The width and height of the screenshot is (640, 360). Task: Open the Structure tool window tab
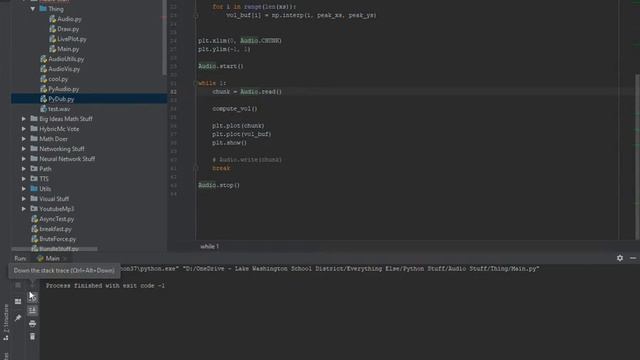click(x=6, y=322)
